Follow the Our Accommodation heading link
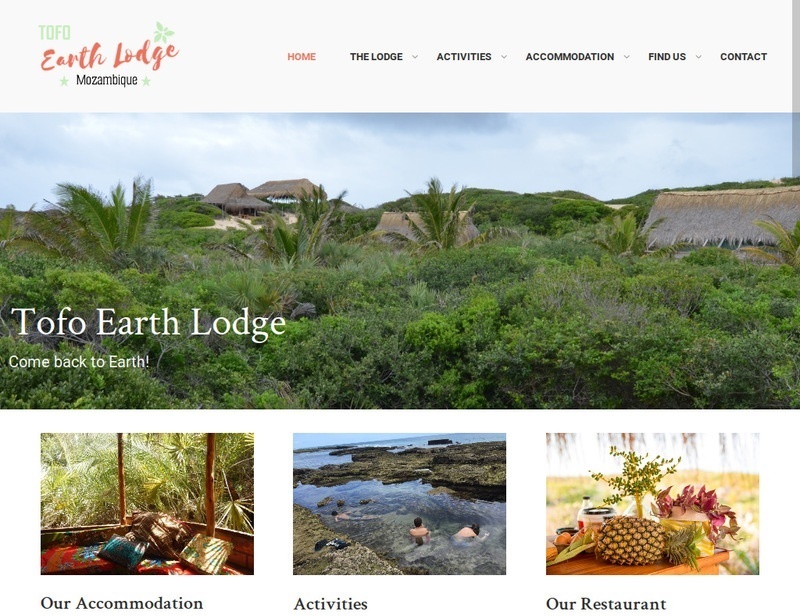This screenshot has height=616, width=800. coord(121,603)
